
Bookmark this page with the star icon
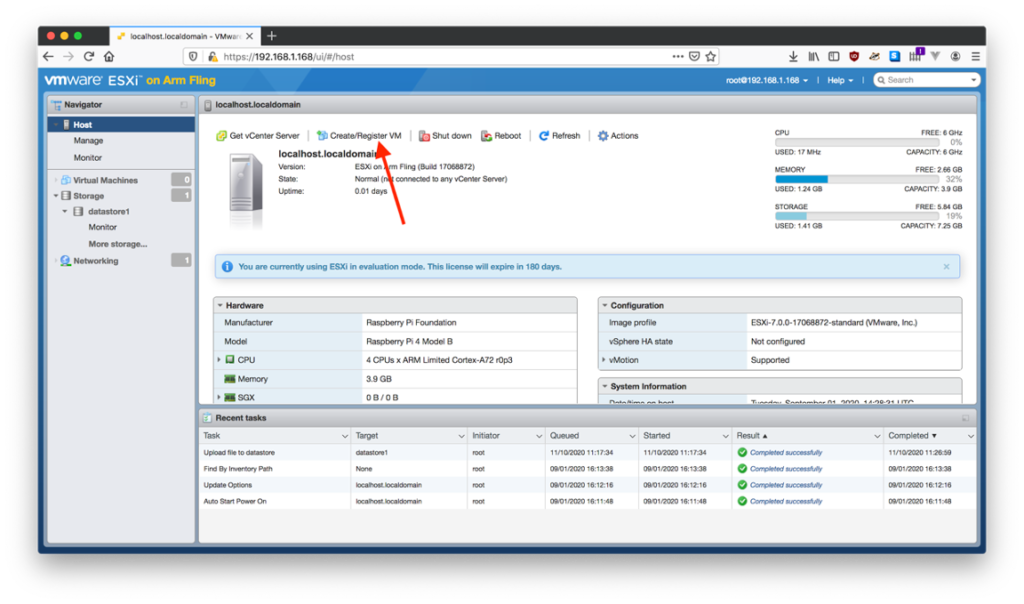click(x=711, y=57)
